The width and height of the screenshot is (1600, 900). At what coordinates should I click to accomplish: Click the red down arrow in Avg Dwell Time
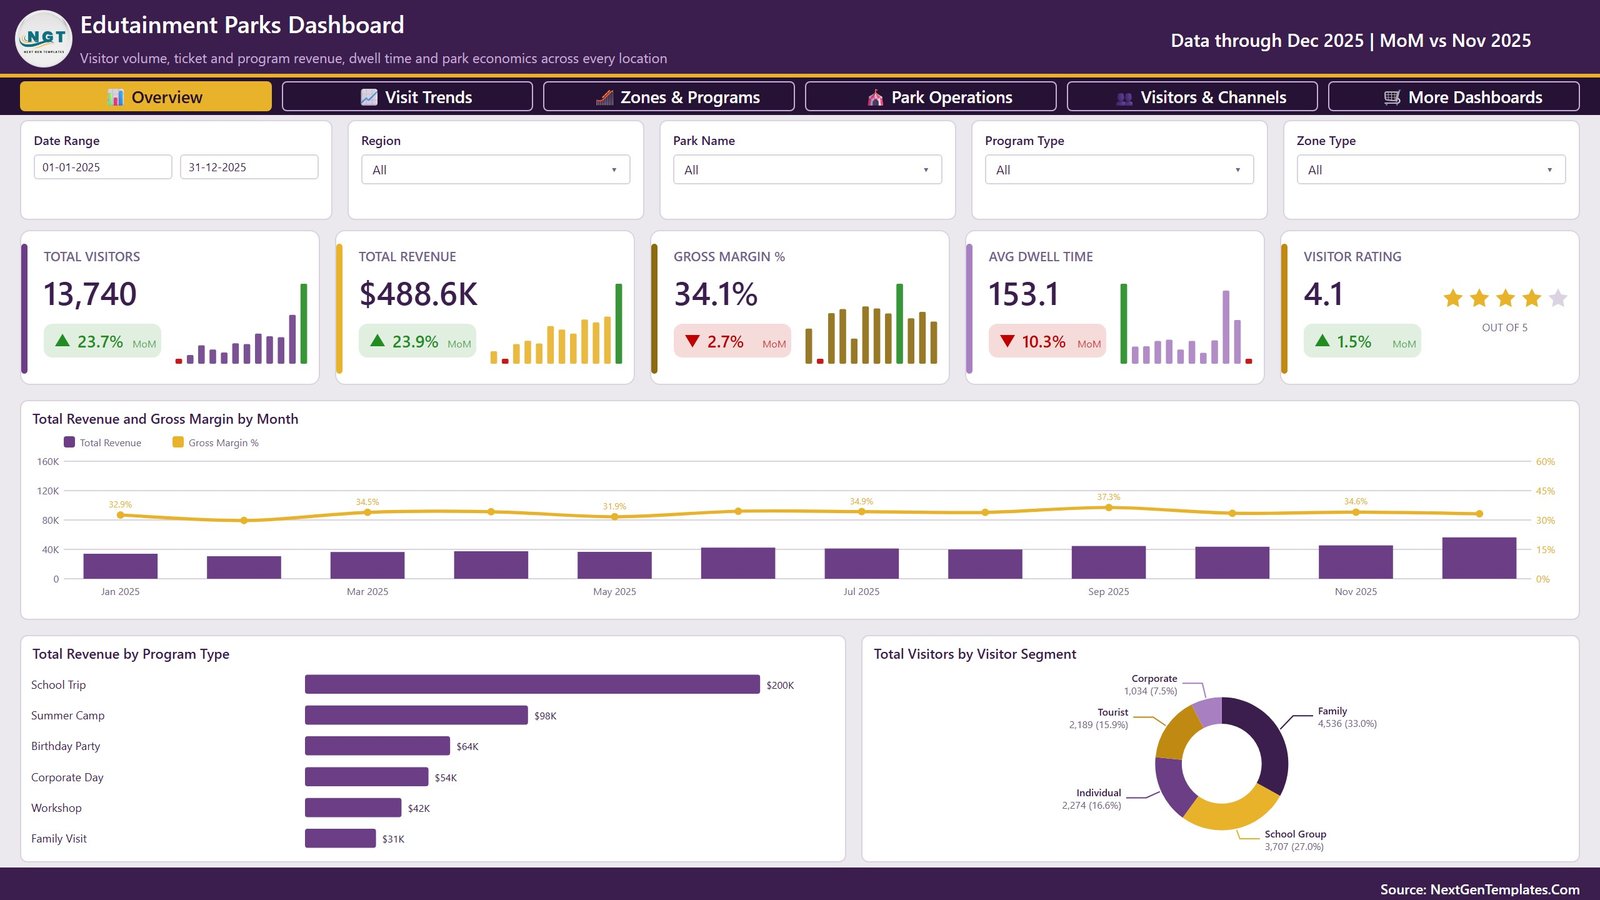coord(1007,341)
